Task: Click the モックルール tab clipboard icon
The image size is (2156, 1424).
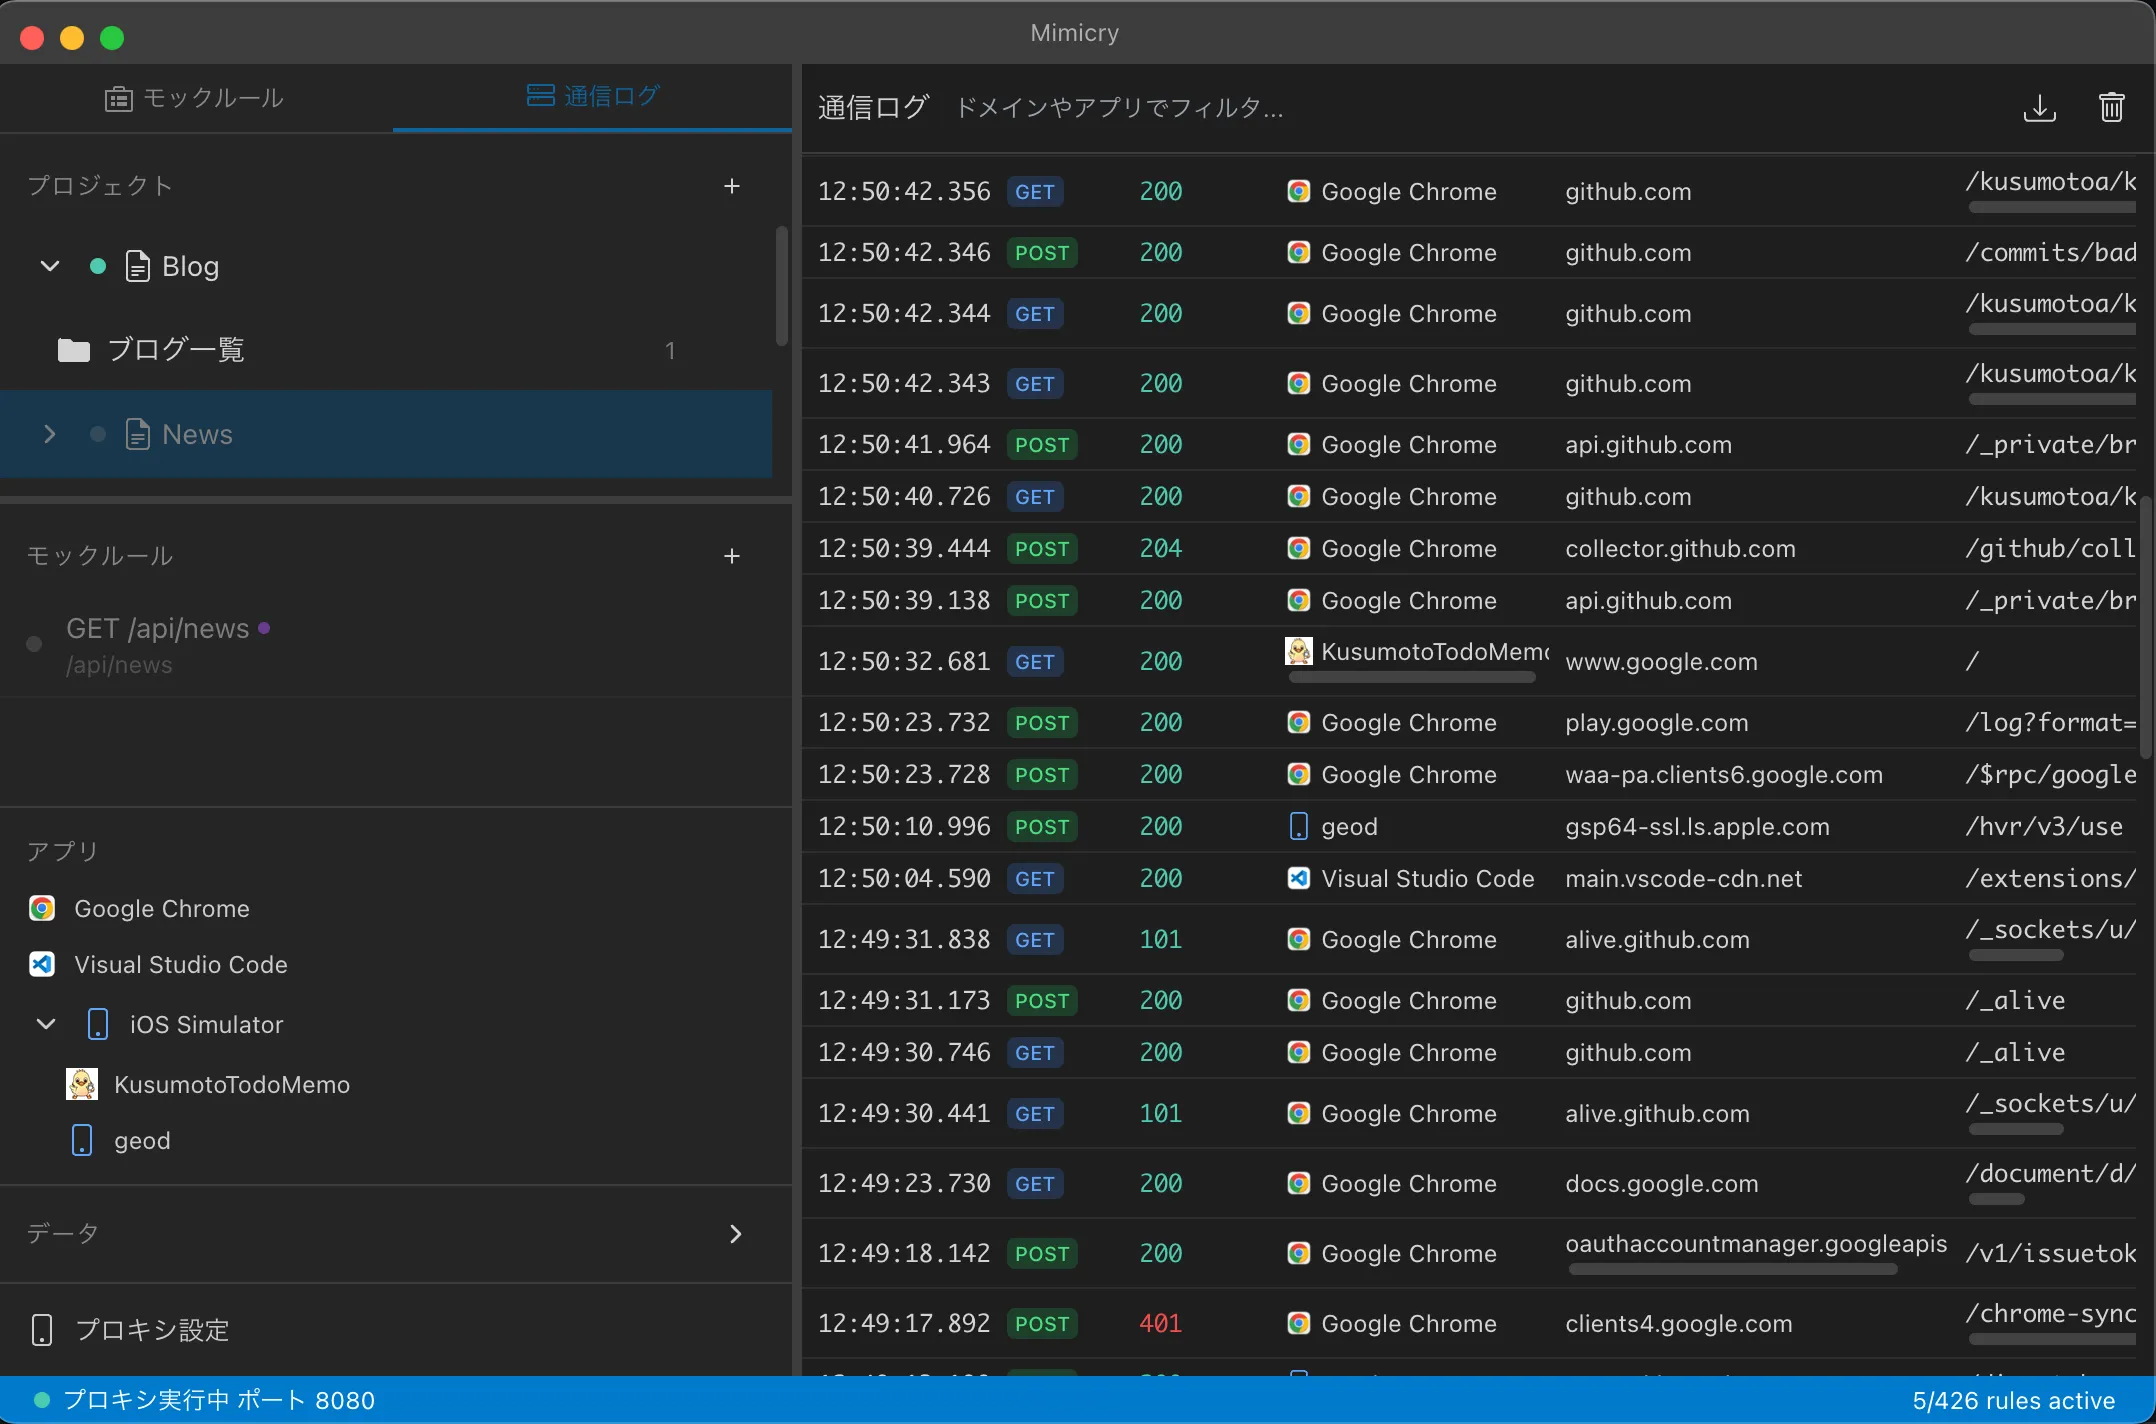Action: pyautogui.click(x=119, y=98)
